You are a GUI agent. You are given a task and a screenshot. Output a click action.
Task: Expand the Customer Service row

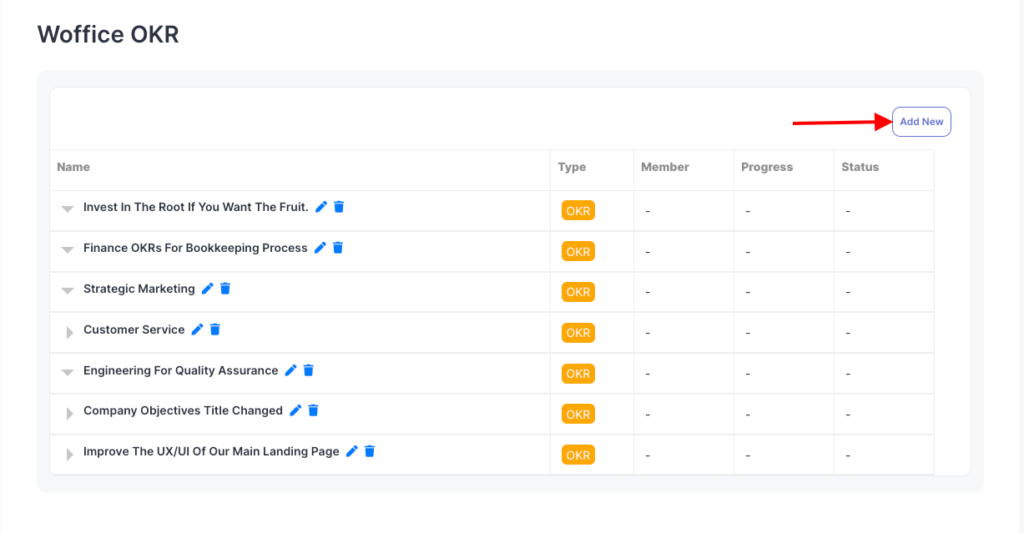click(69, 332)
